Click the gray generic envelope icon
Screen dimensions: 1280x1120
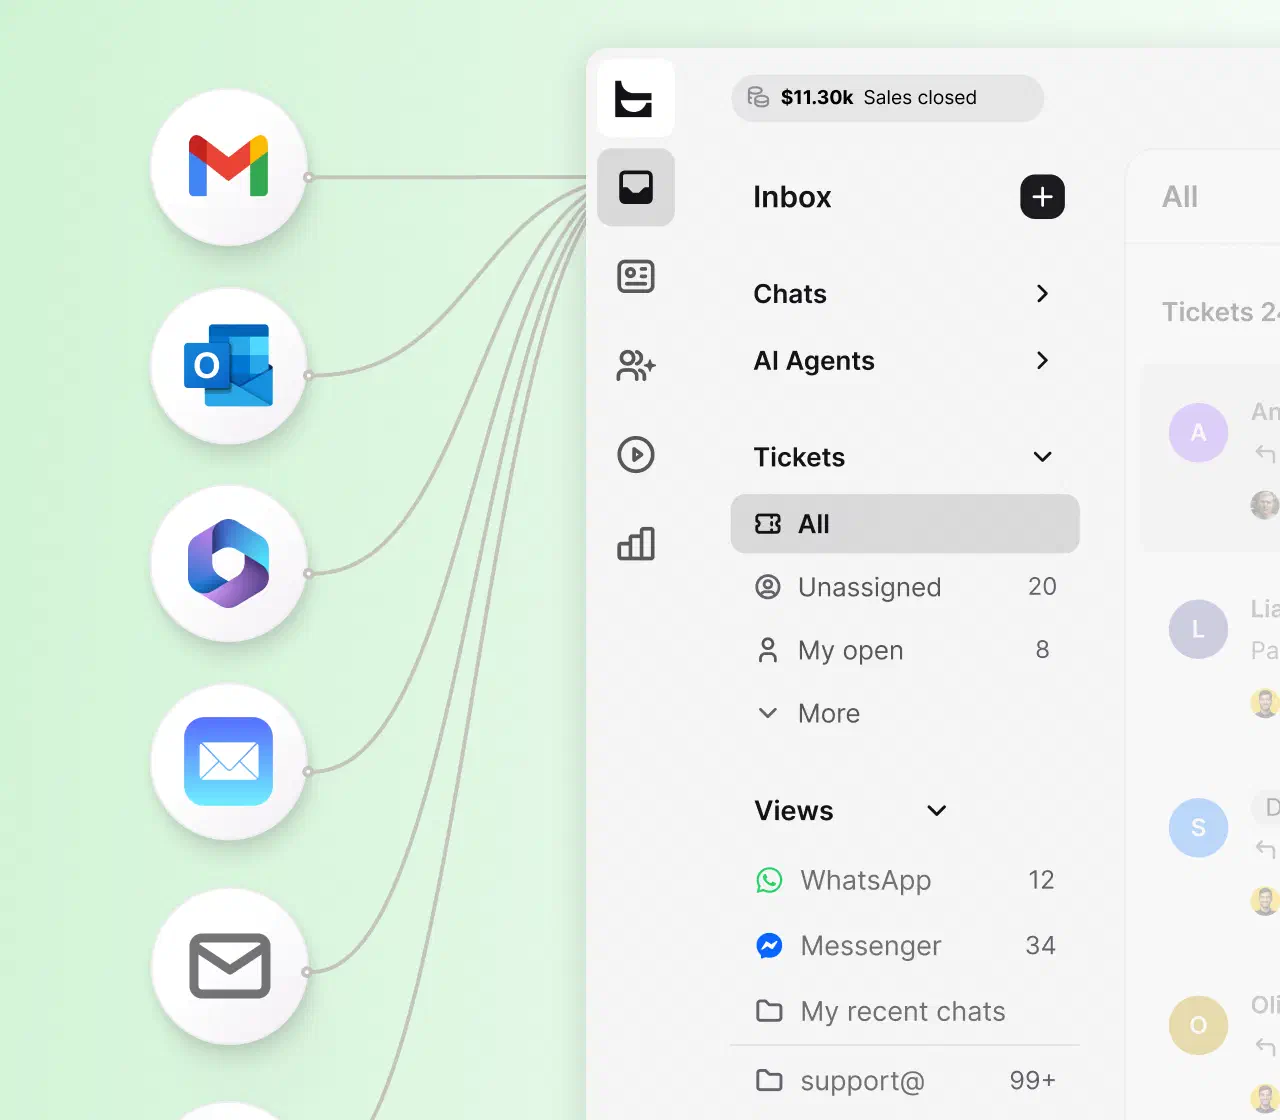point(229,966)
